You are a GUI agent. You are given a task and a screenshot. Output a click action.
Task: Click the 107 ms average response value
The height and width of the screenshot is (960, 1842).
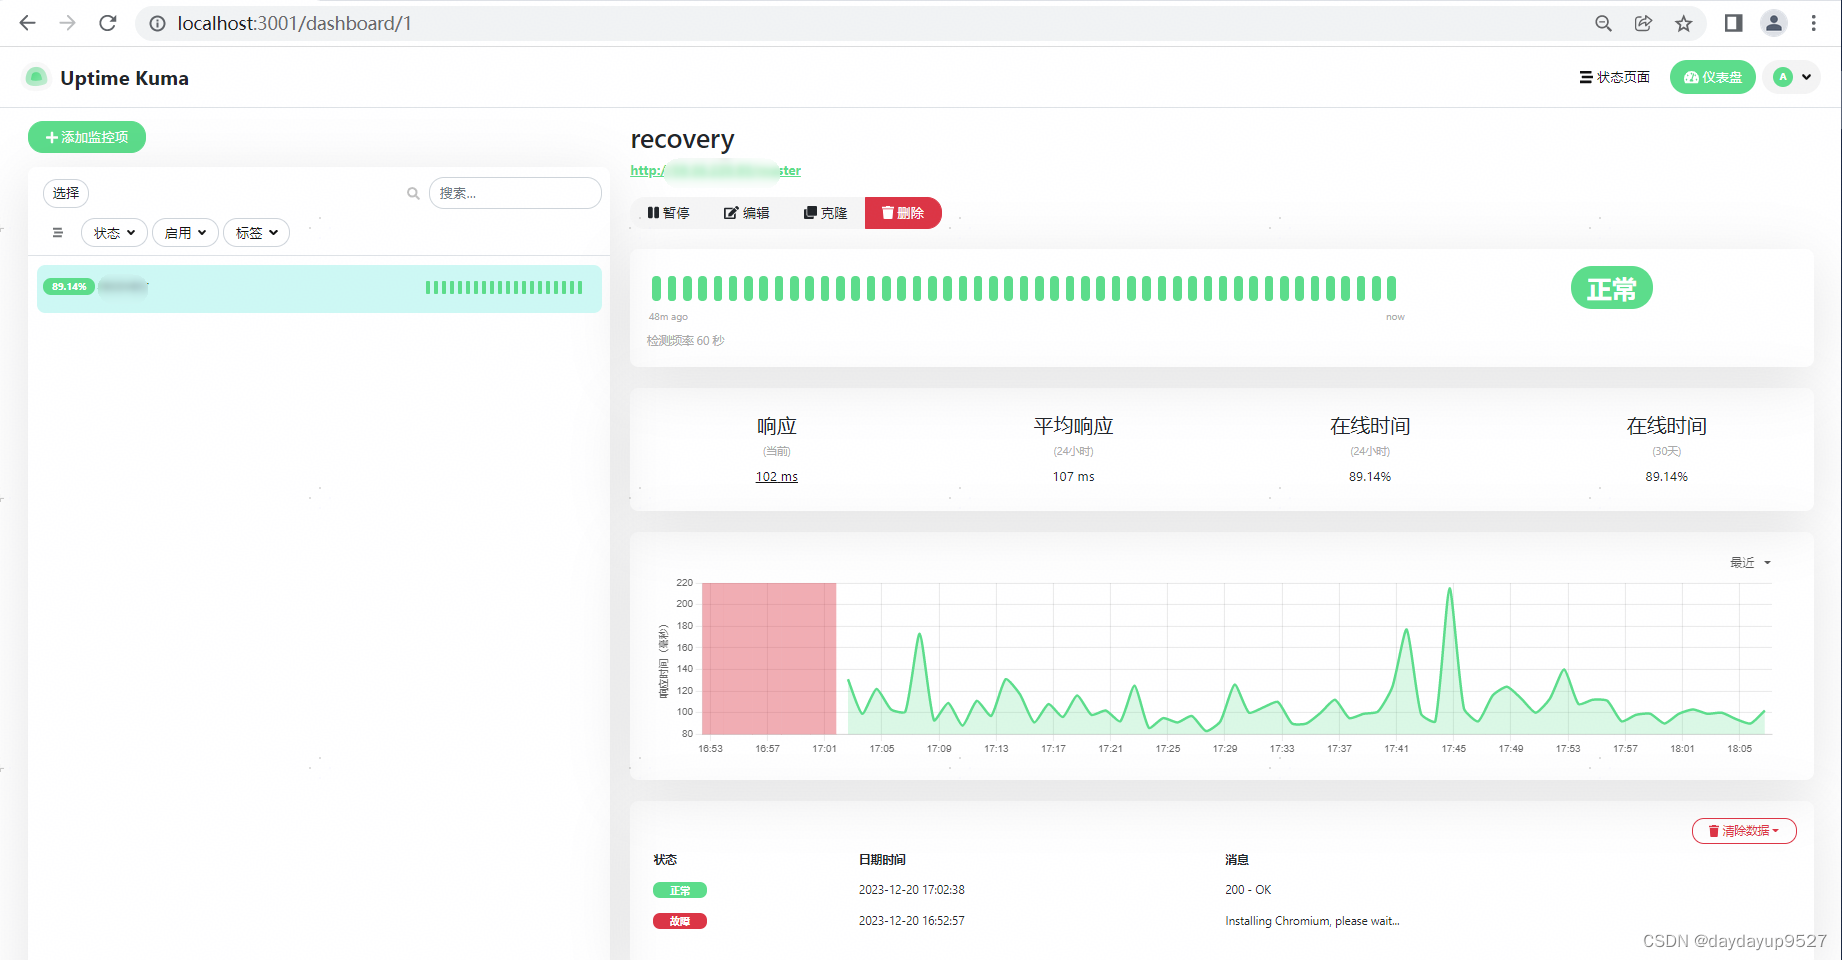pyautogui.click(x=1073, y=477)
